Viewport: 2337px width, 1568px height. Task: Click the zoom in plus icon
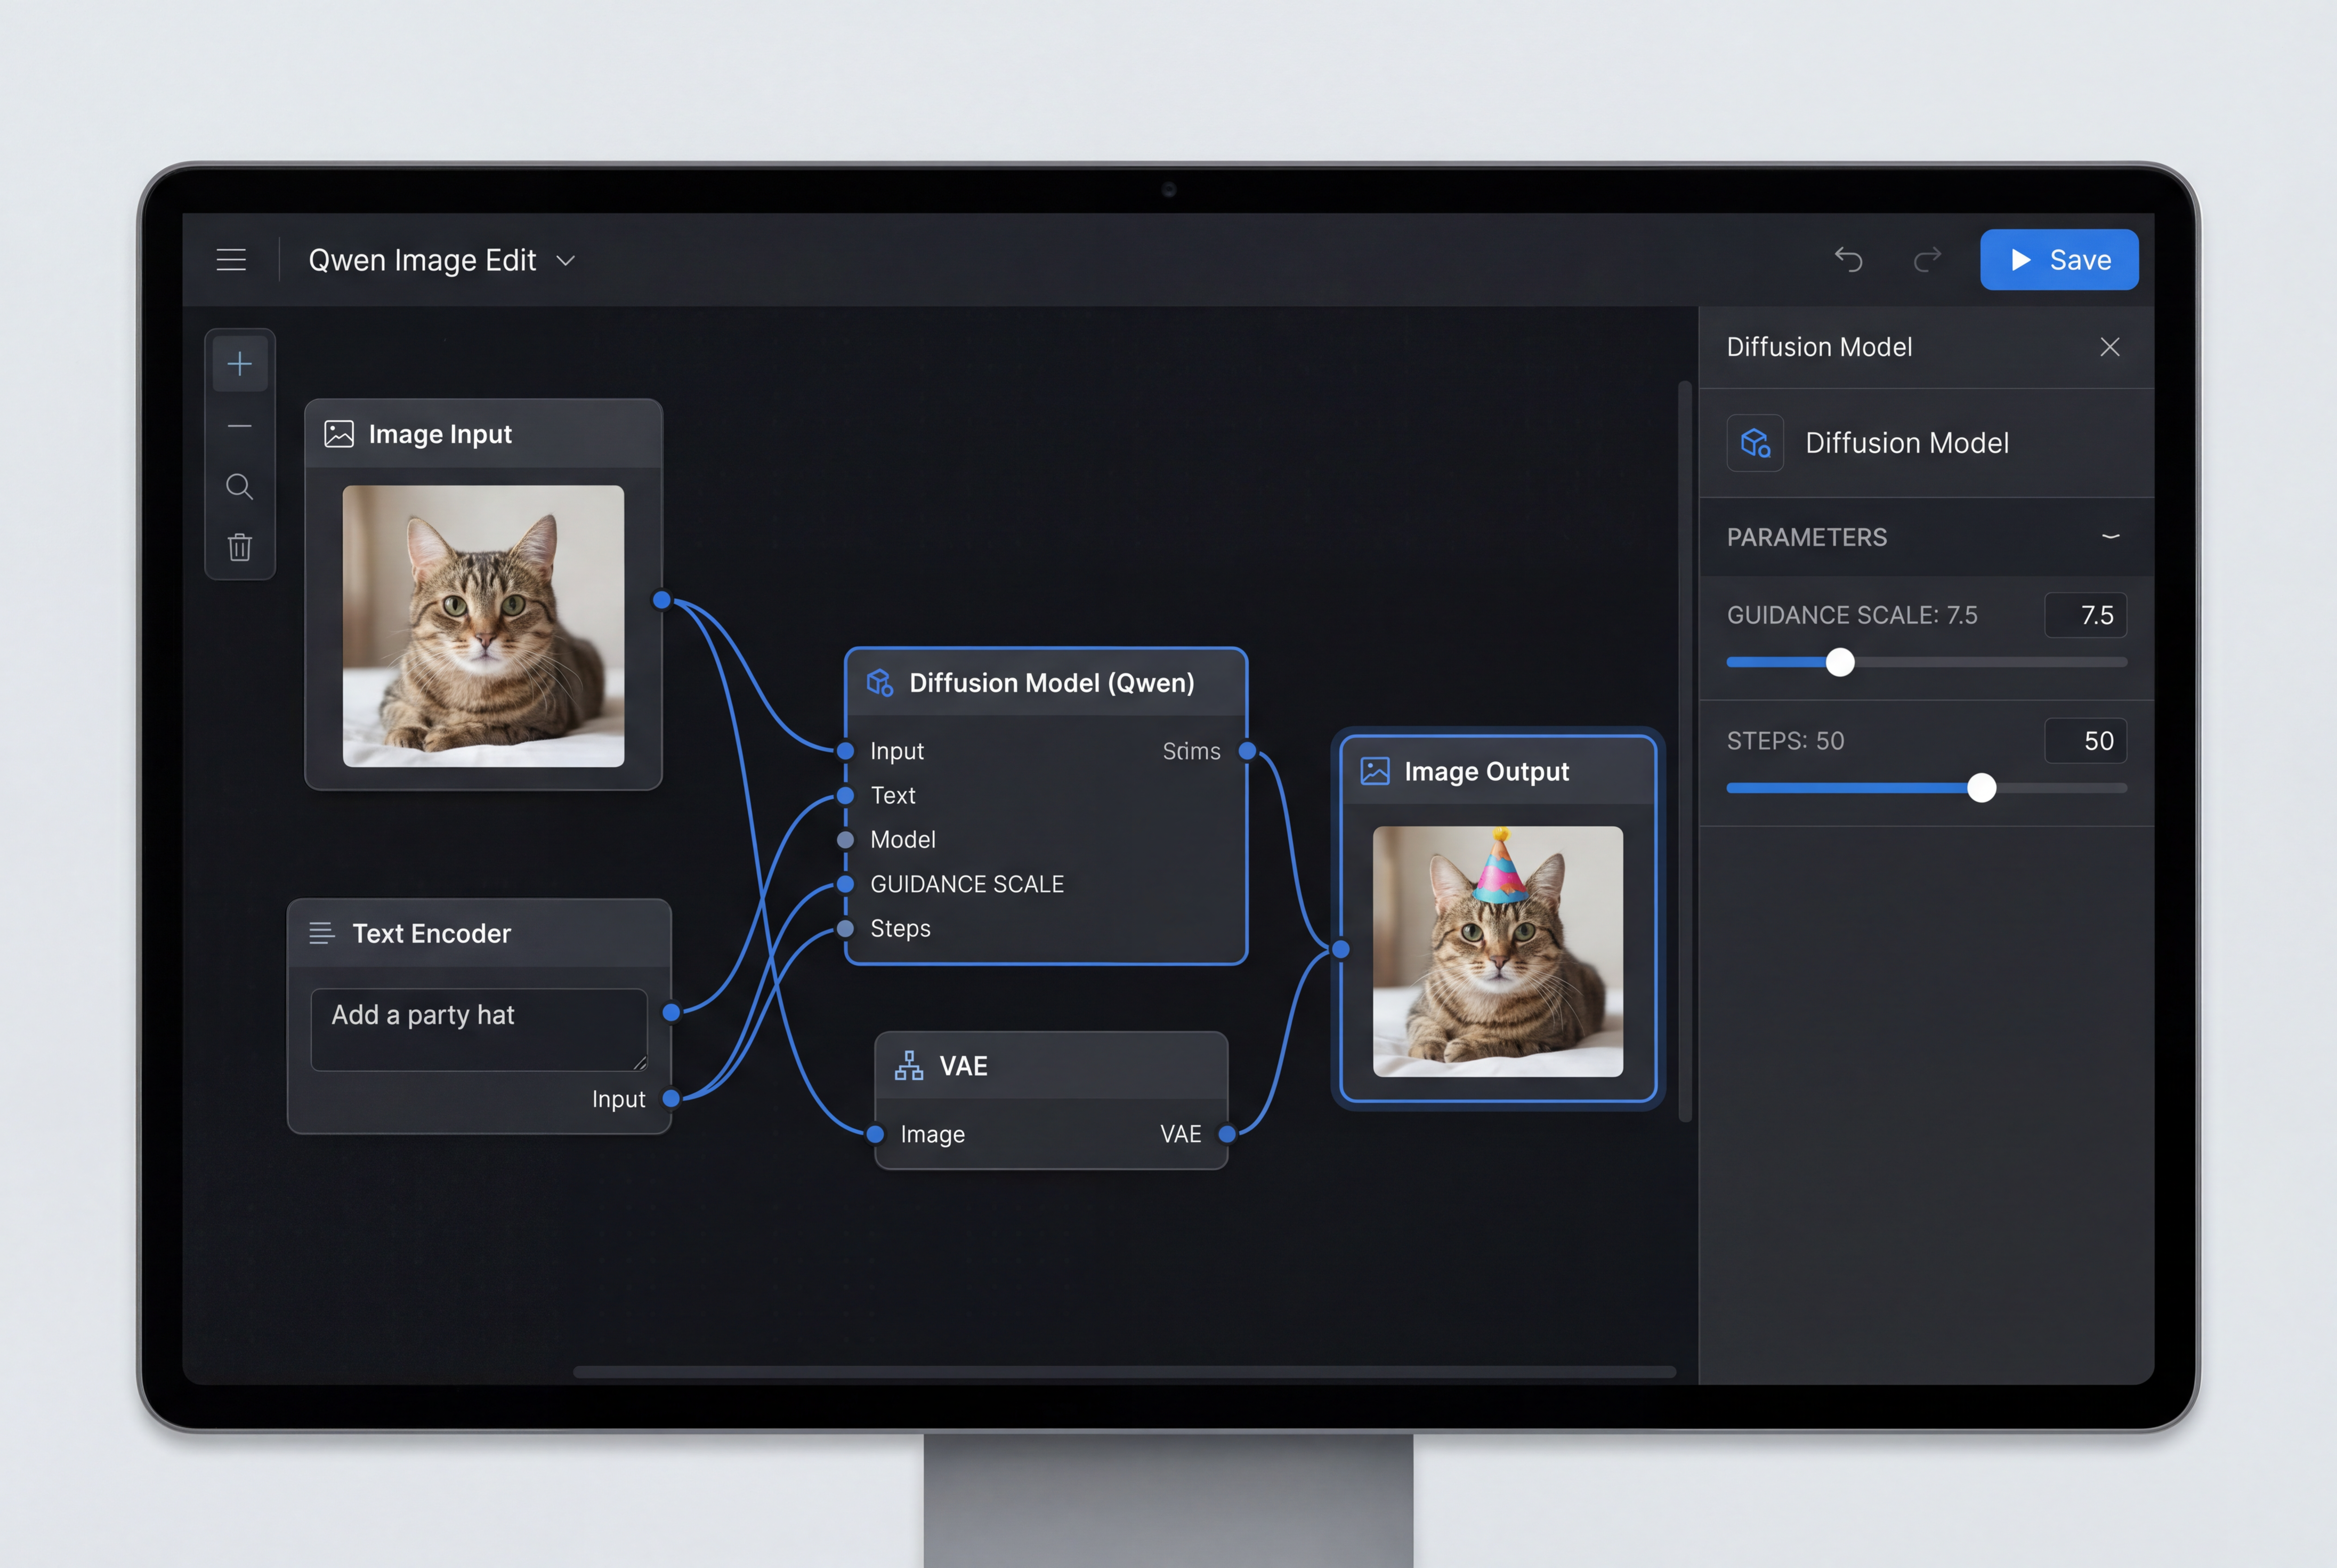click(240, 364)
